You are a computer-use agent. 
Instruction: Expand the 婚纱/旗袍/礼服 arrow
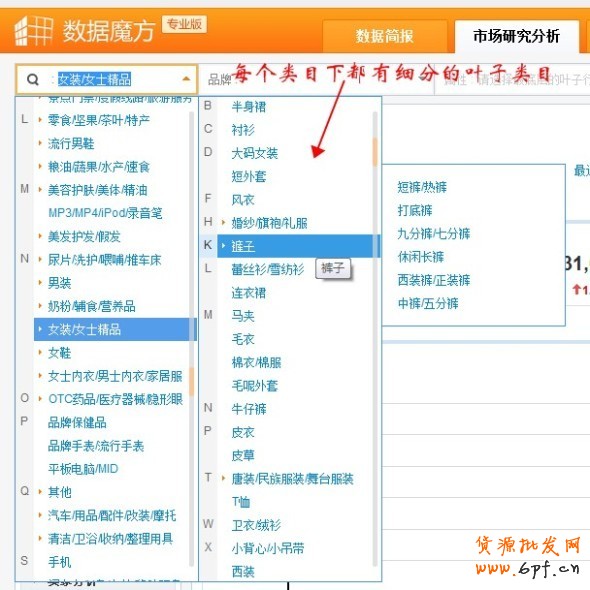click(223, 222)
